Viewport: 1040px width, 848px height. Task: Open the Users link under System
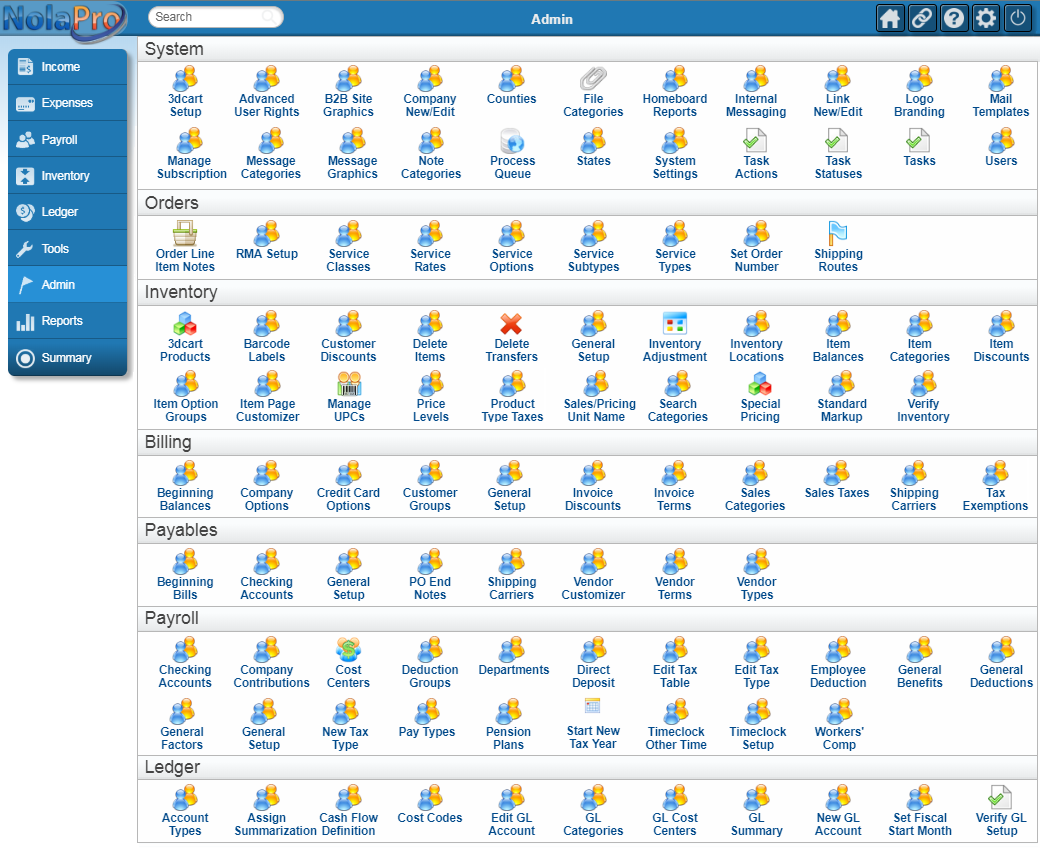(1001, 161)
